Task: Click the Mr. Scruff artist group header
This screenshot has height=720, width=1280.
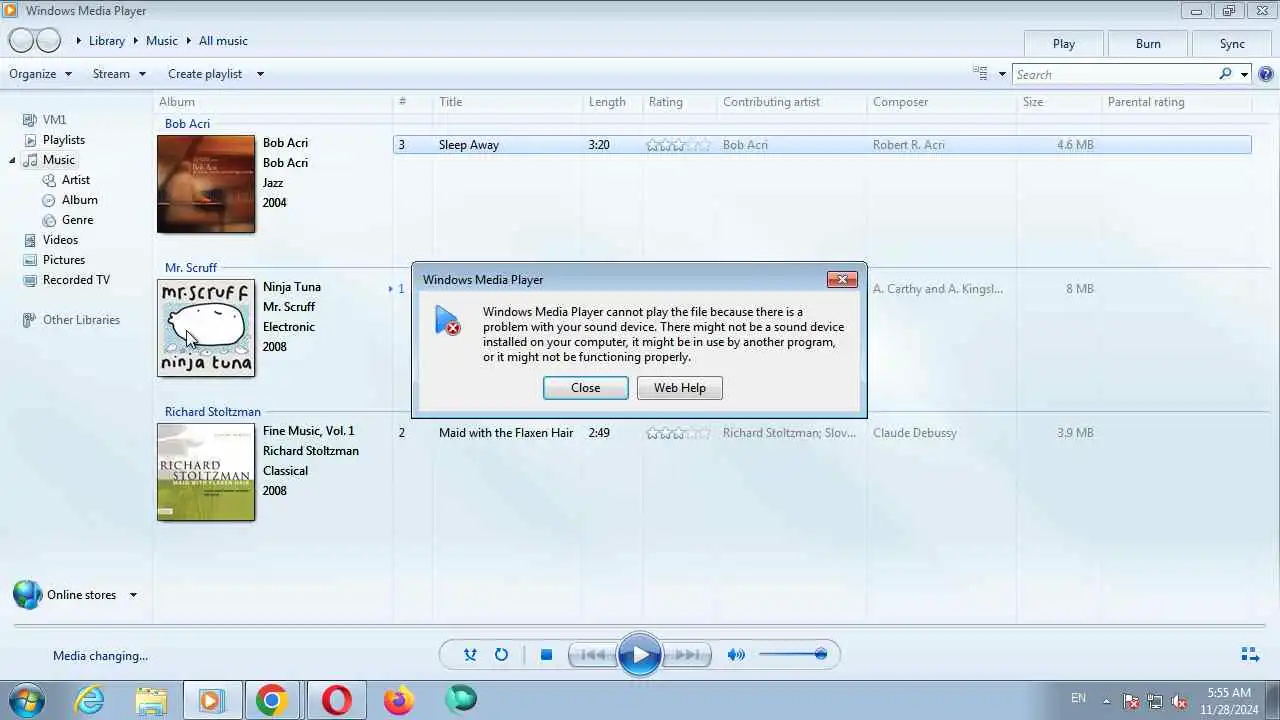Action: pos(191,268)
